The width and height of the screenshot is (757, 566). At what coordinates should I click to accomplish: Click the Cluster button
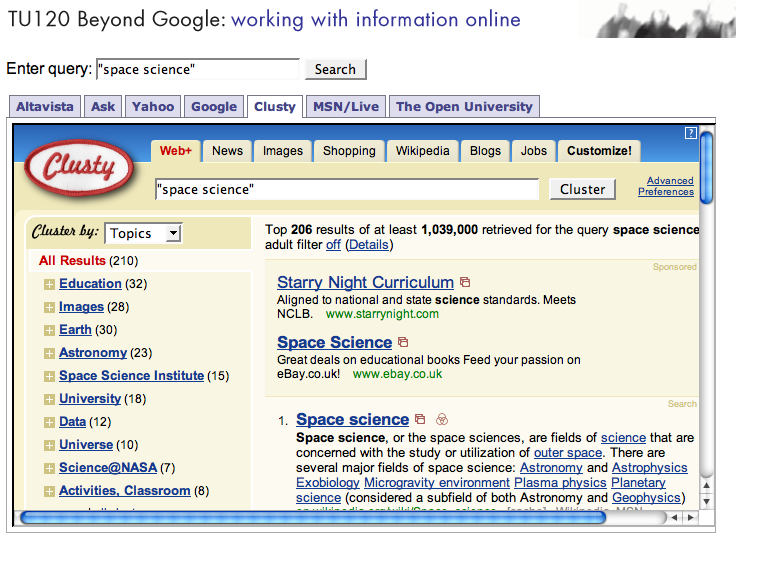point(582,189)
